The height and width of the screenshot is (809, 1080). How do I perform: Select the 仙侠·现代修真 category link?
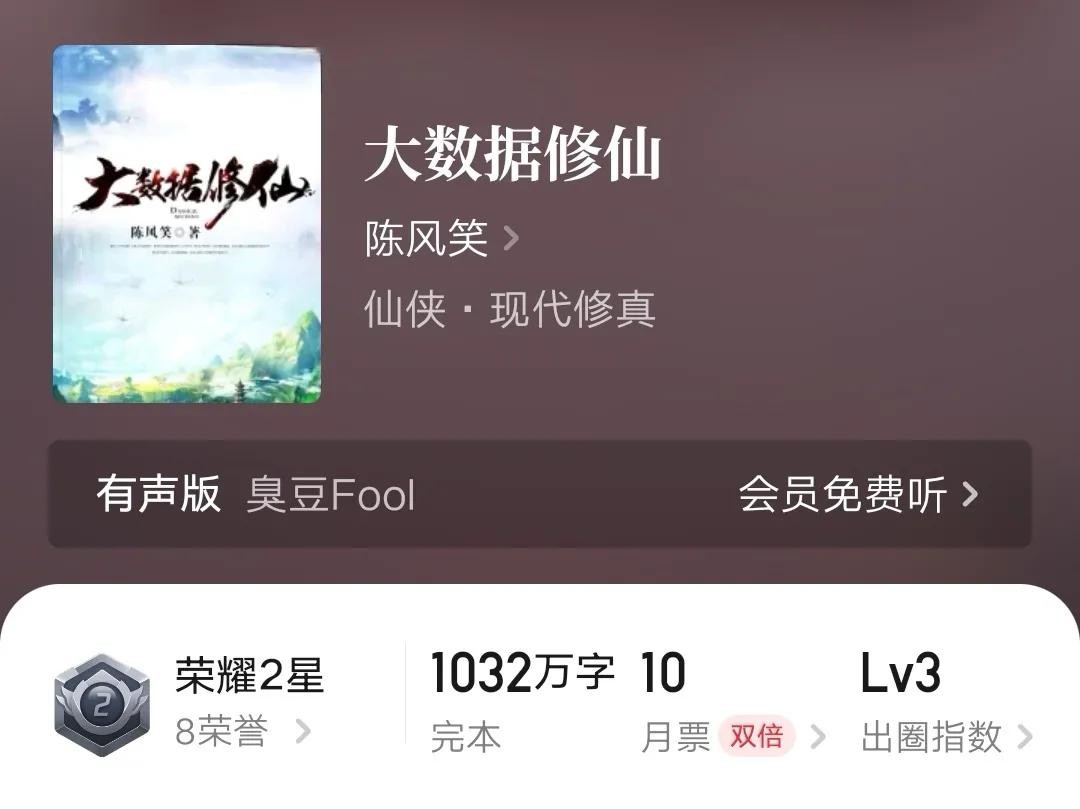click(510, 309)
